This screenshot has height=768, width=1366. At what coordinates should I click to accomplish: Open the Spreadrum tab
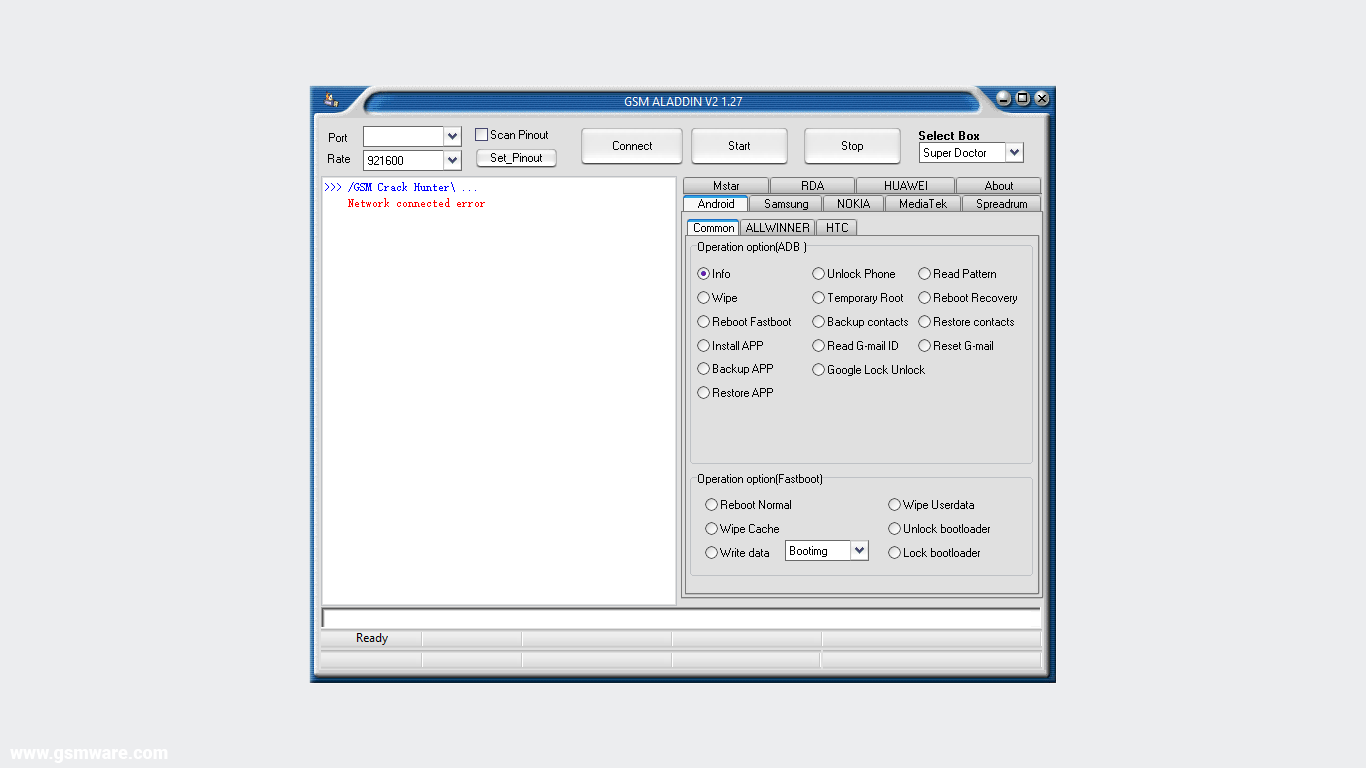tap(1001, 203)
